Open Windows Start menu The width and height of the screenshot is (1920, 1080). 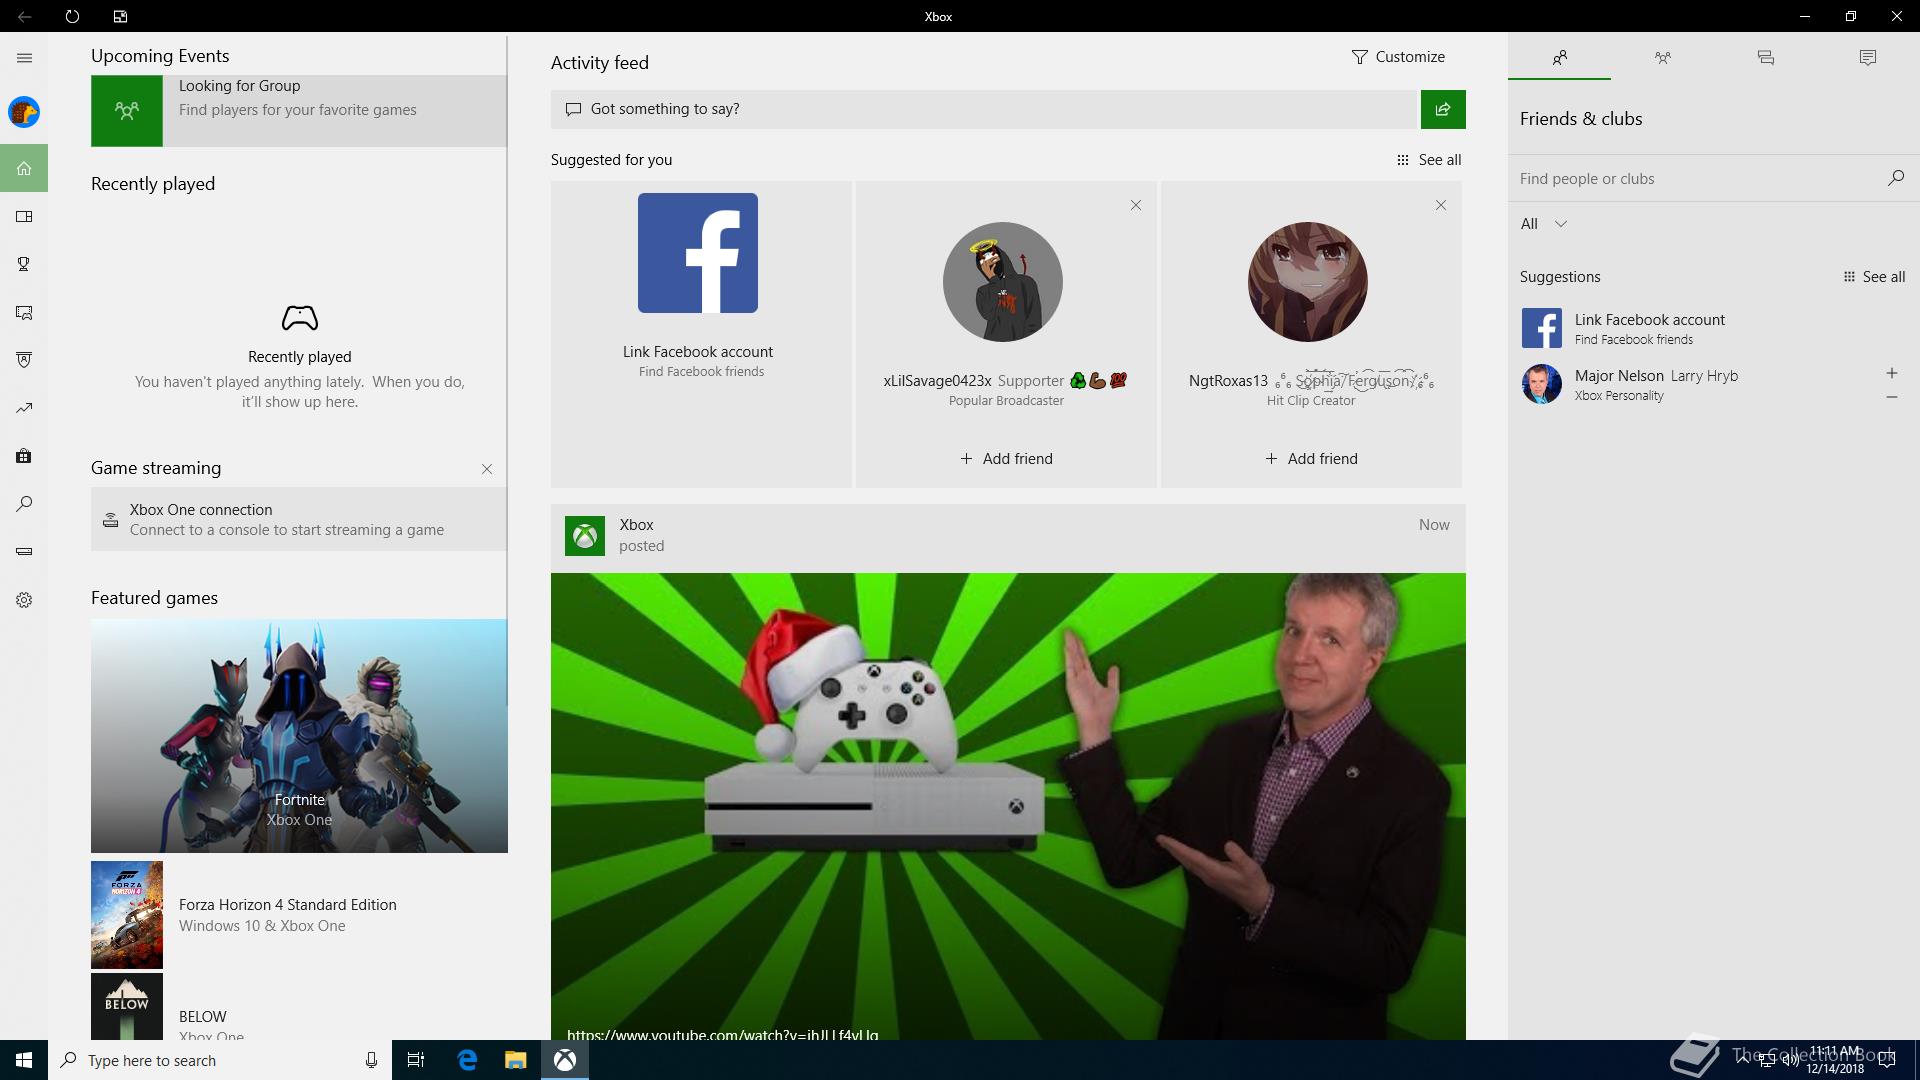pos(24,1060)
